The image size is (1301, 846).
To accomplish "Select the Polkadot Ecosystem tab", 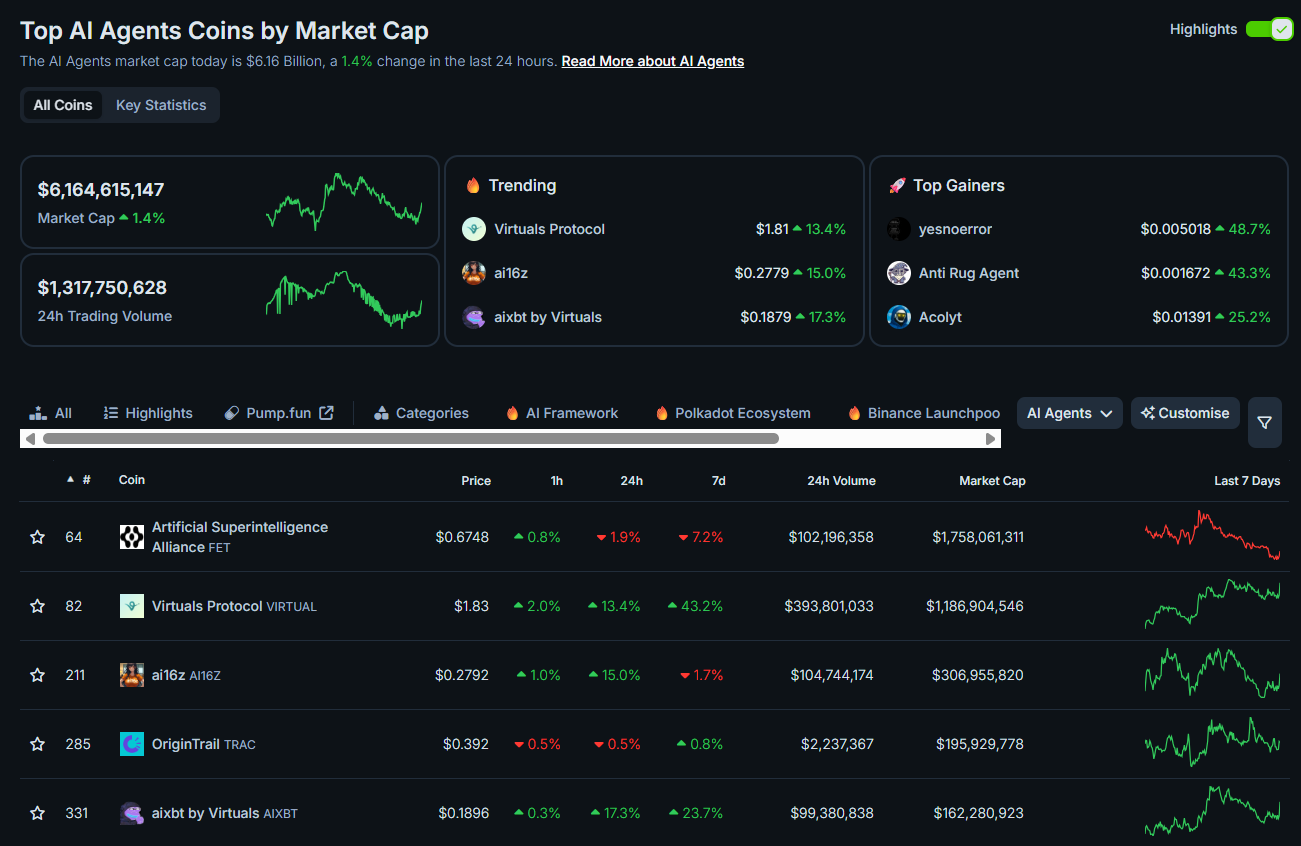I will [x=733, y=413].
